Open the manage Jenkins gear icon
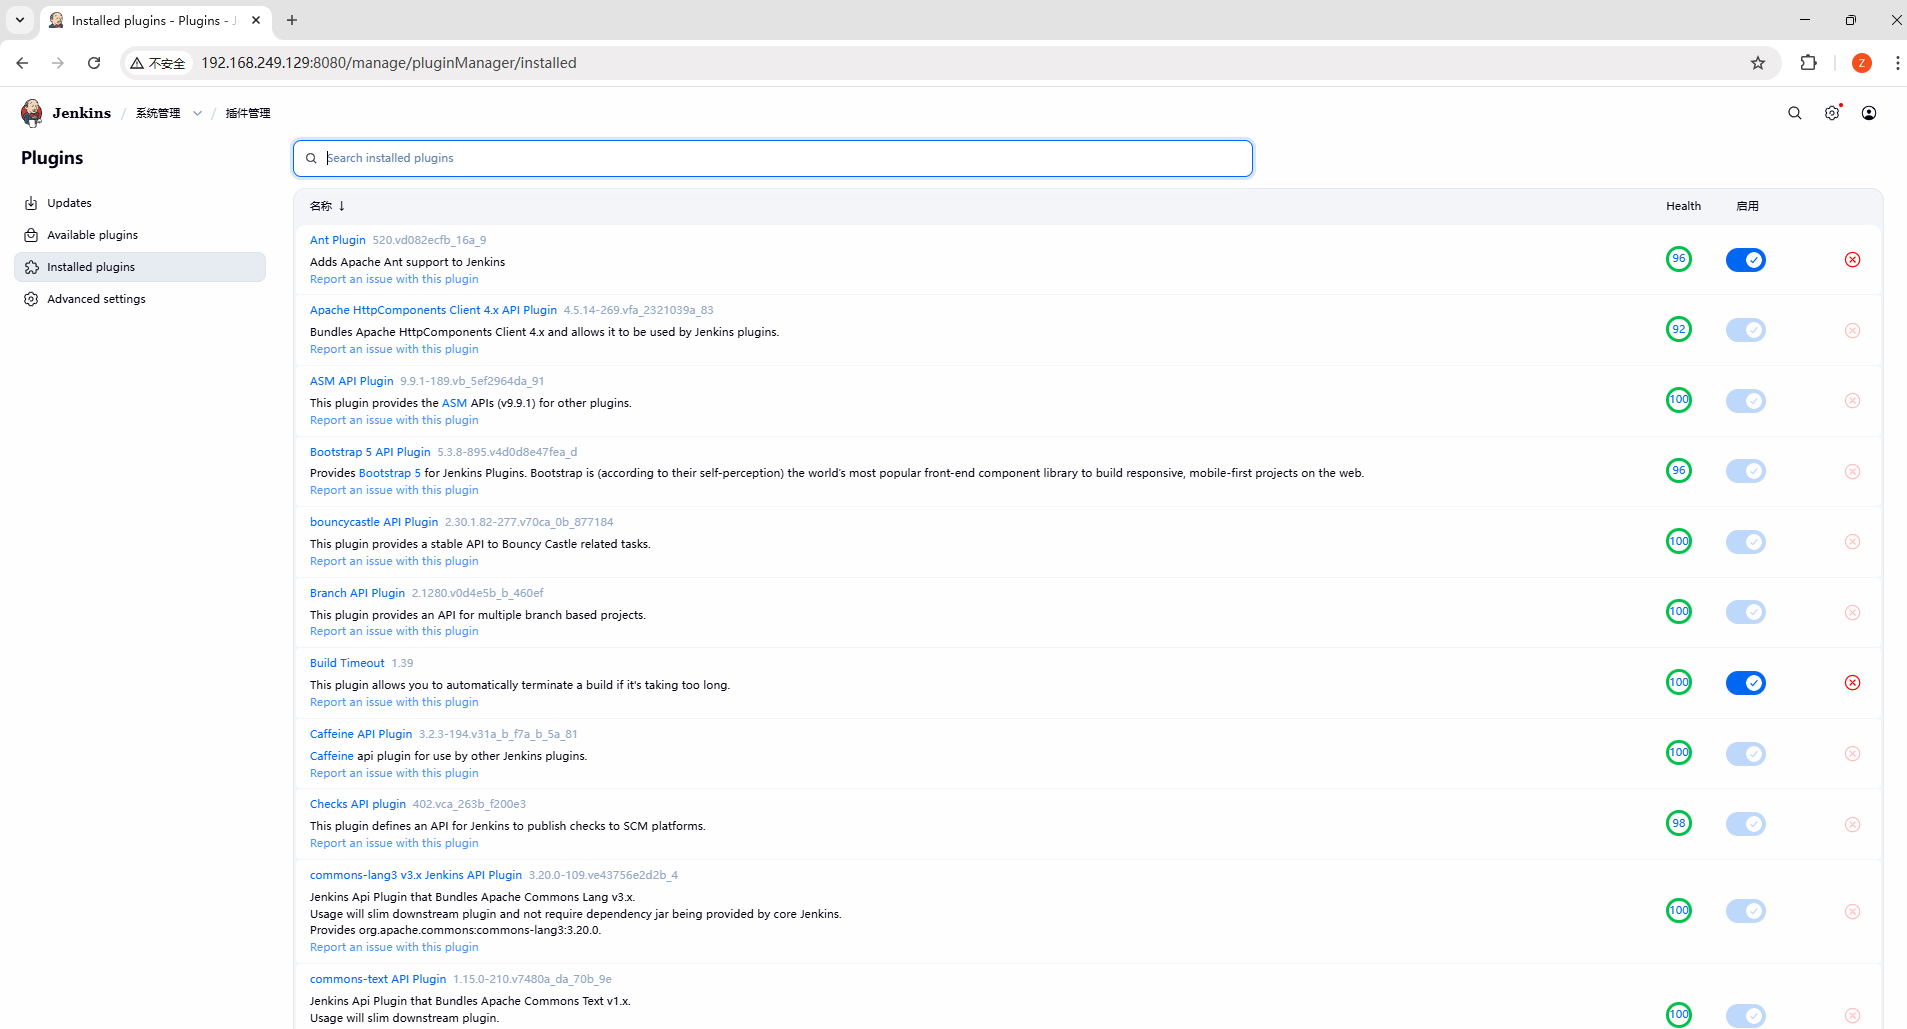This screenshot has width=1907, height=1029. tap(1832, 113)
